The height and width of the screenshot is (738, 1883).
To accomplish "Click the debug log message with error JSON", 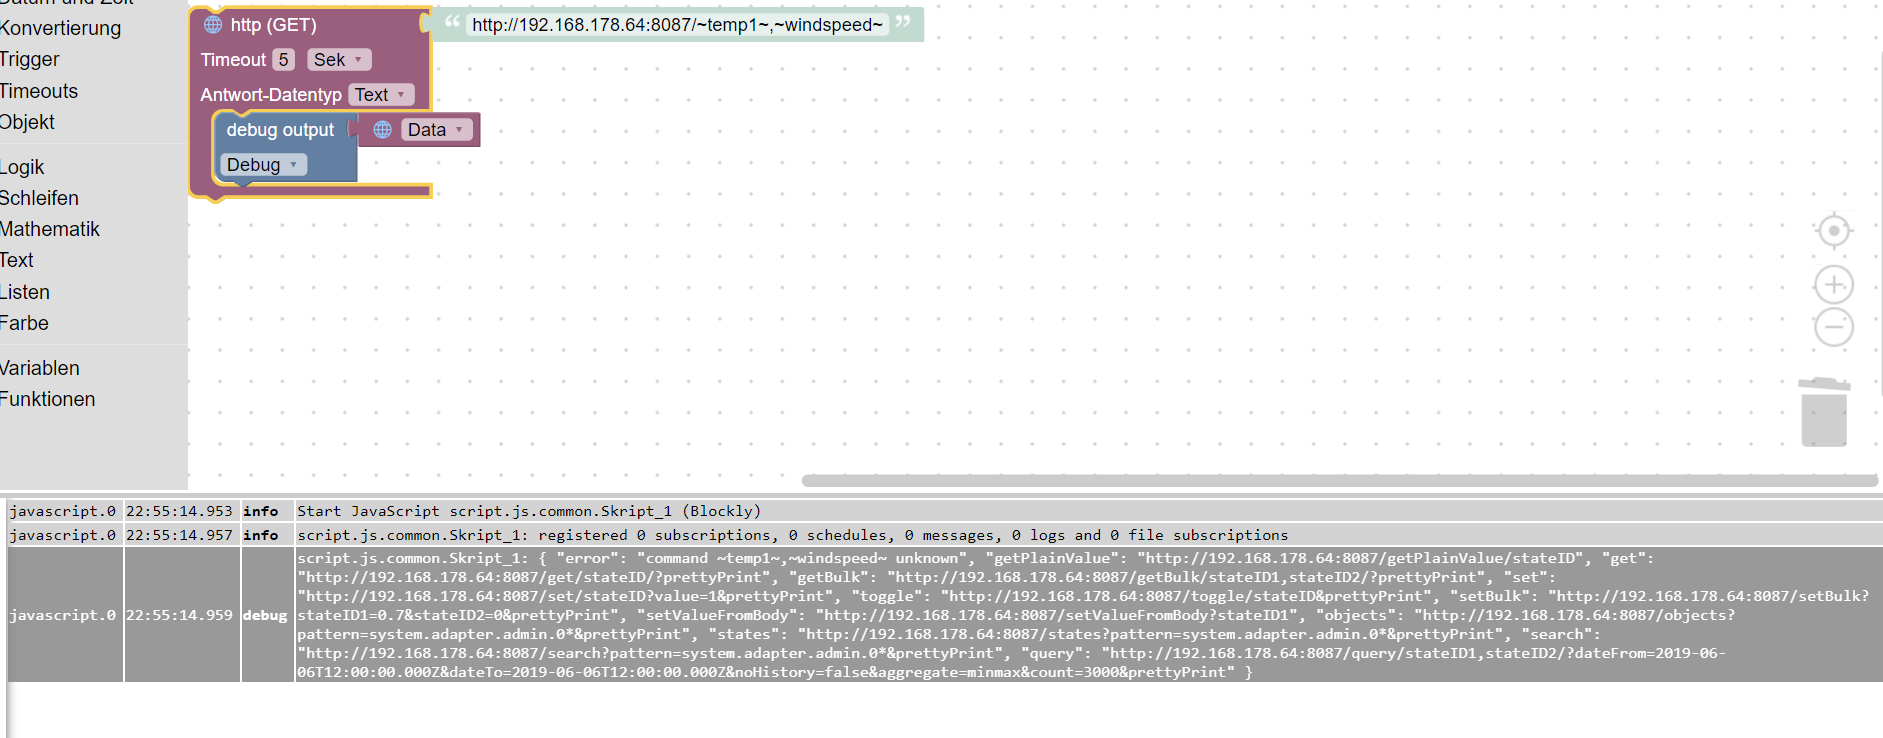I will [1088, 615].
